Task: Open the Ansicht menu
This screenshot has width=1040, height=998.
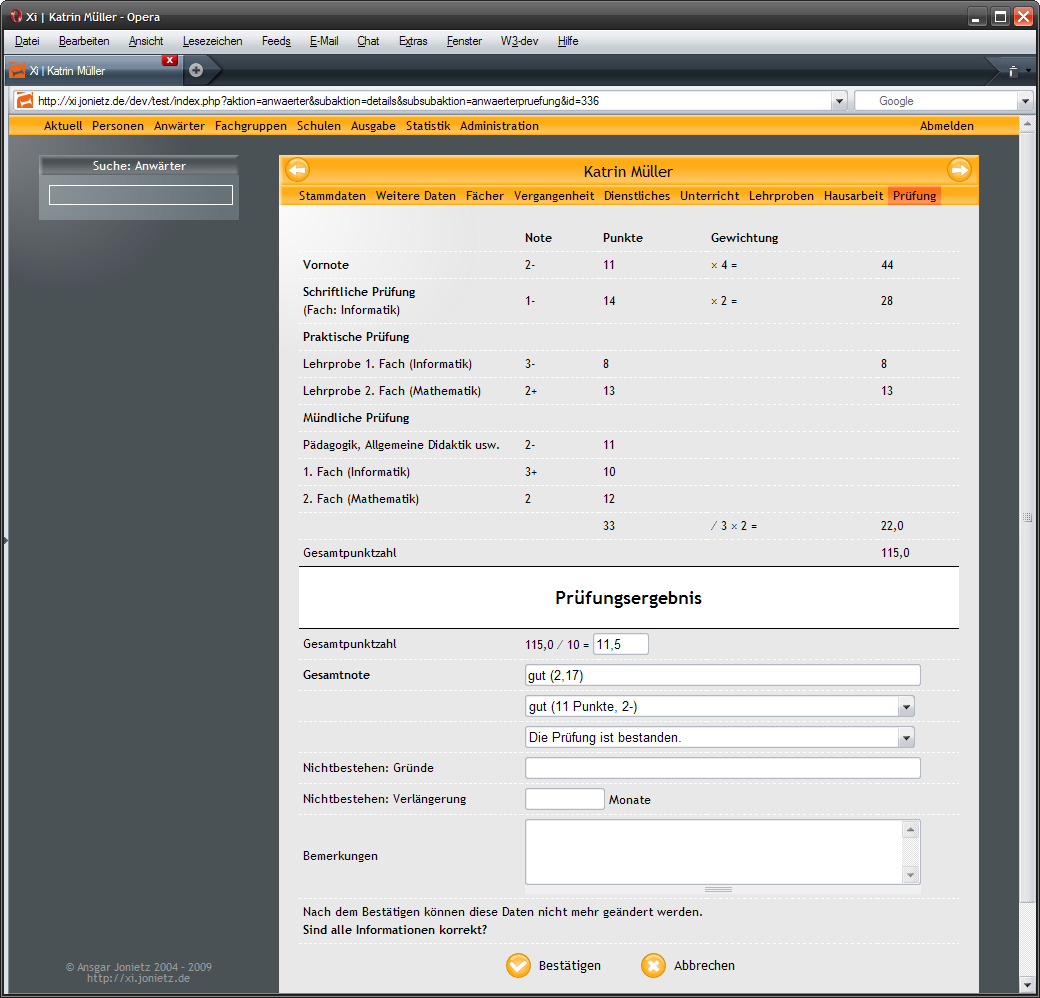Action: [146, 41]
